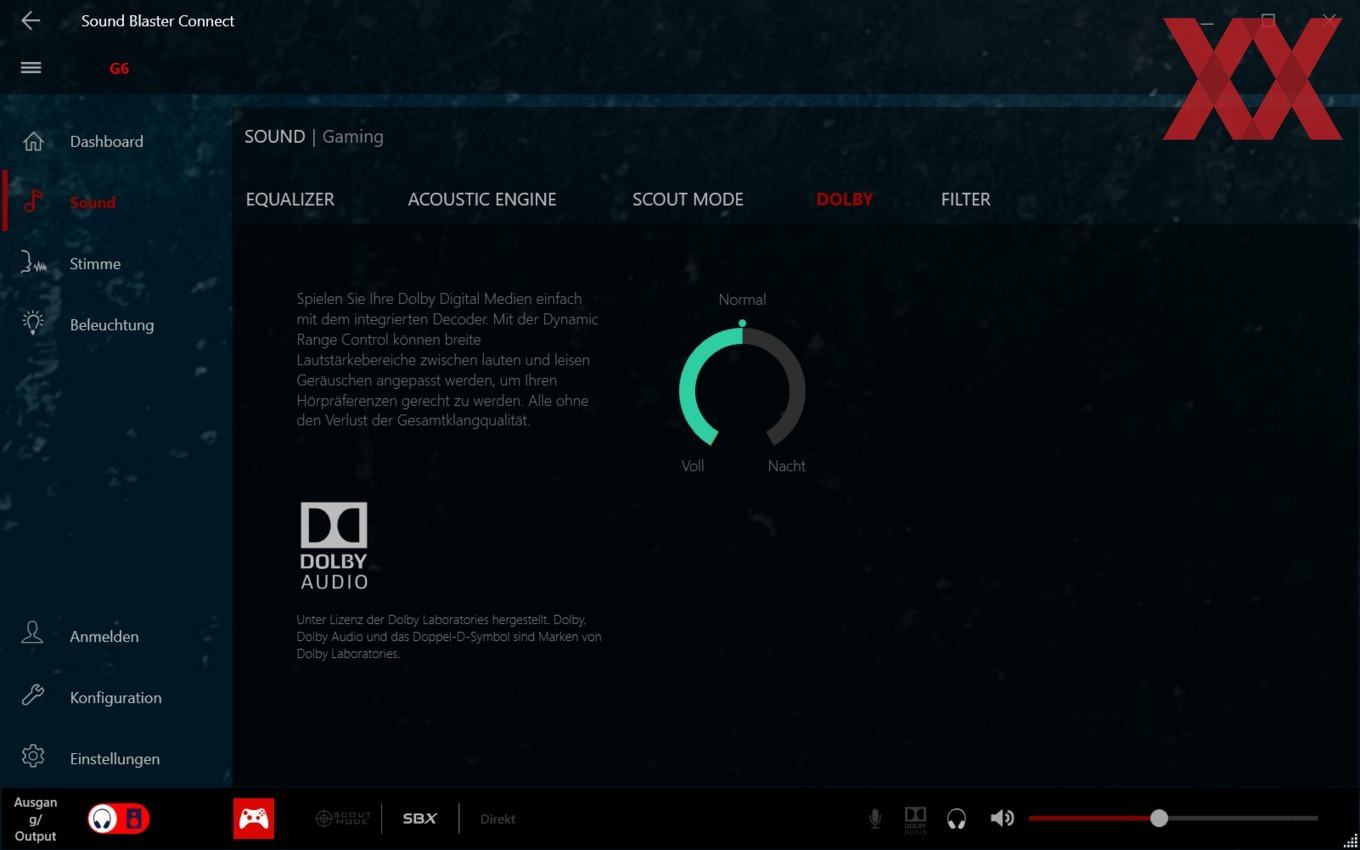1360x850 pixels.
Task: Open the Beleuchtung menu item
Action: (x=112, y=325)
